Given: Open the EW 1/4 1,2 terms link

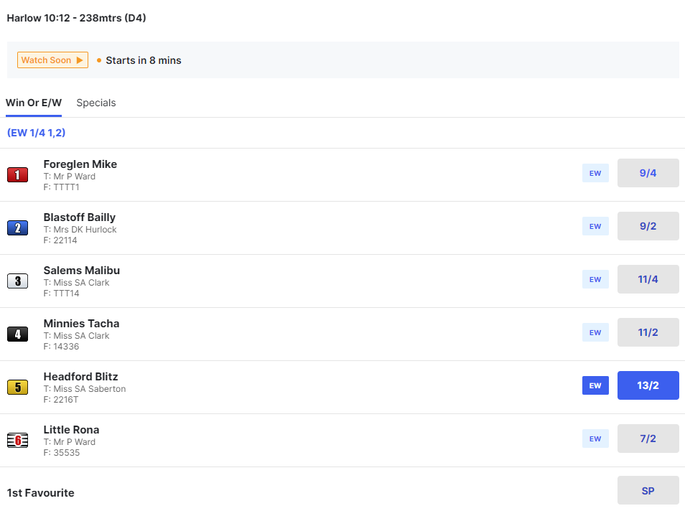Looking at the screenshot, I should click(36, 133).
